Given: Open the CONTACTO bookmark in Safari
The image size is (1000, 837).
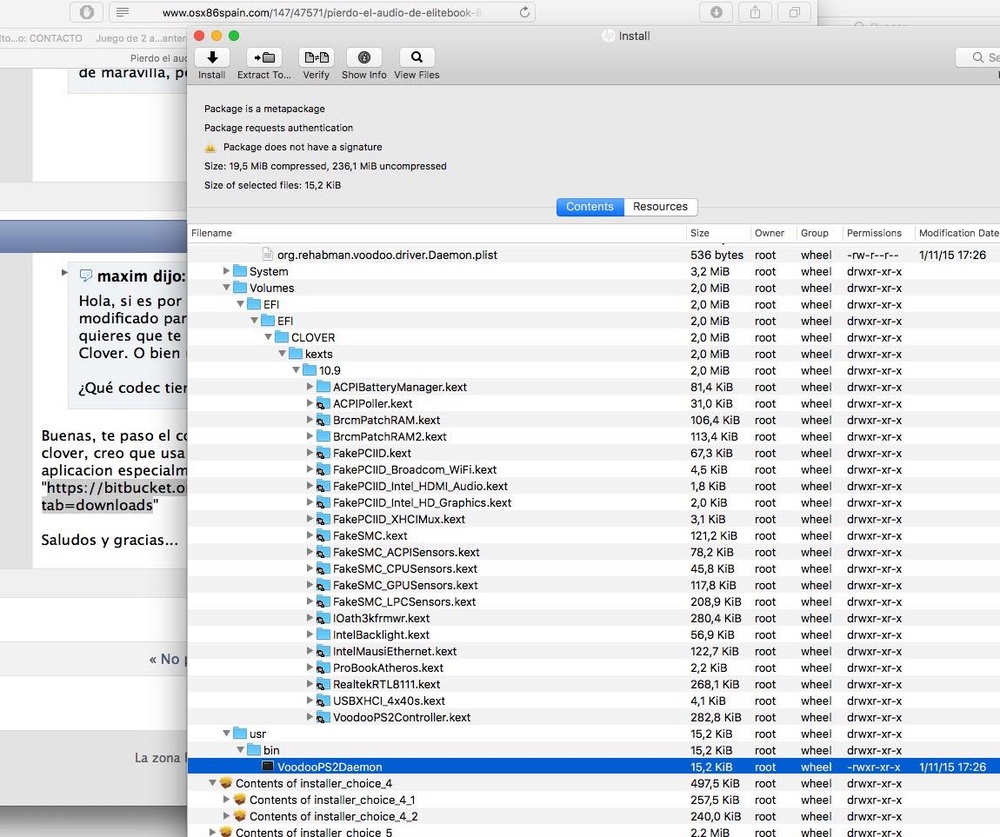Looking at the screenshot, I should (x=42, y=38).
